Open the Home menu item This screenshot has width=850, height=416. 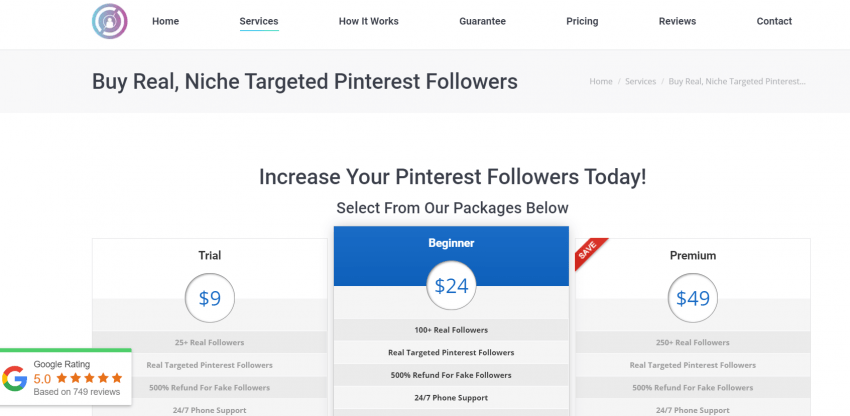165,21
